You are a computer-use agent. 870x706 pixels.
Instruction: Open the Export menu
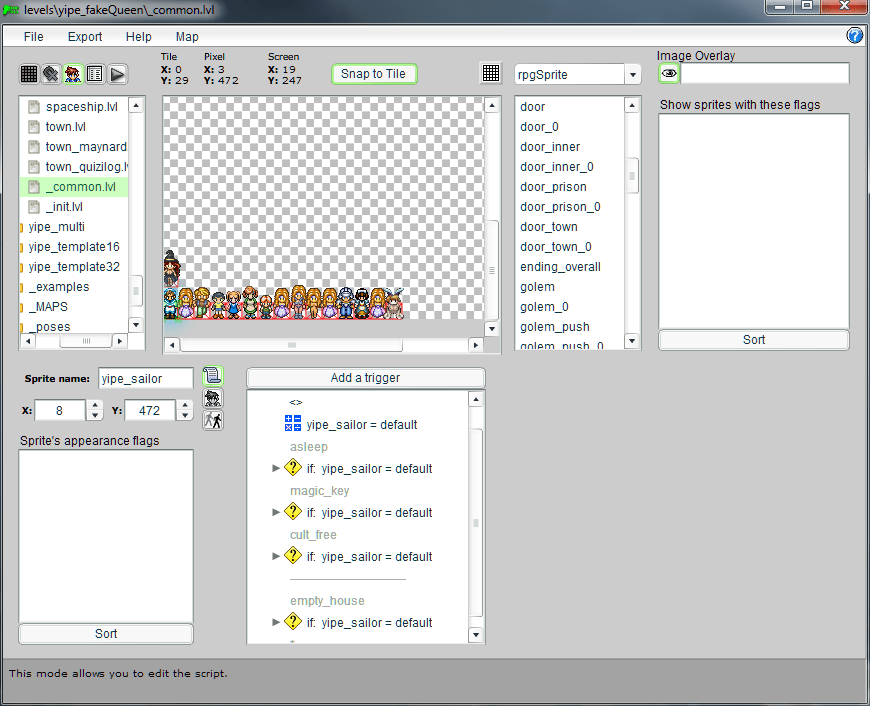[85, 37]
